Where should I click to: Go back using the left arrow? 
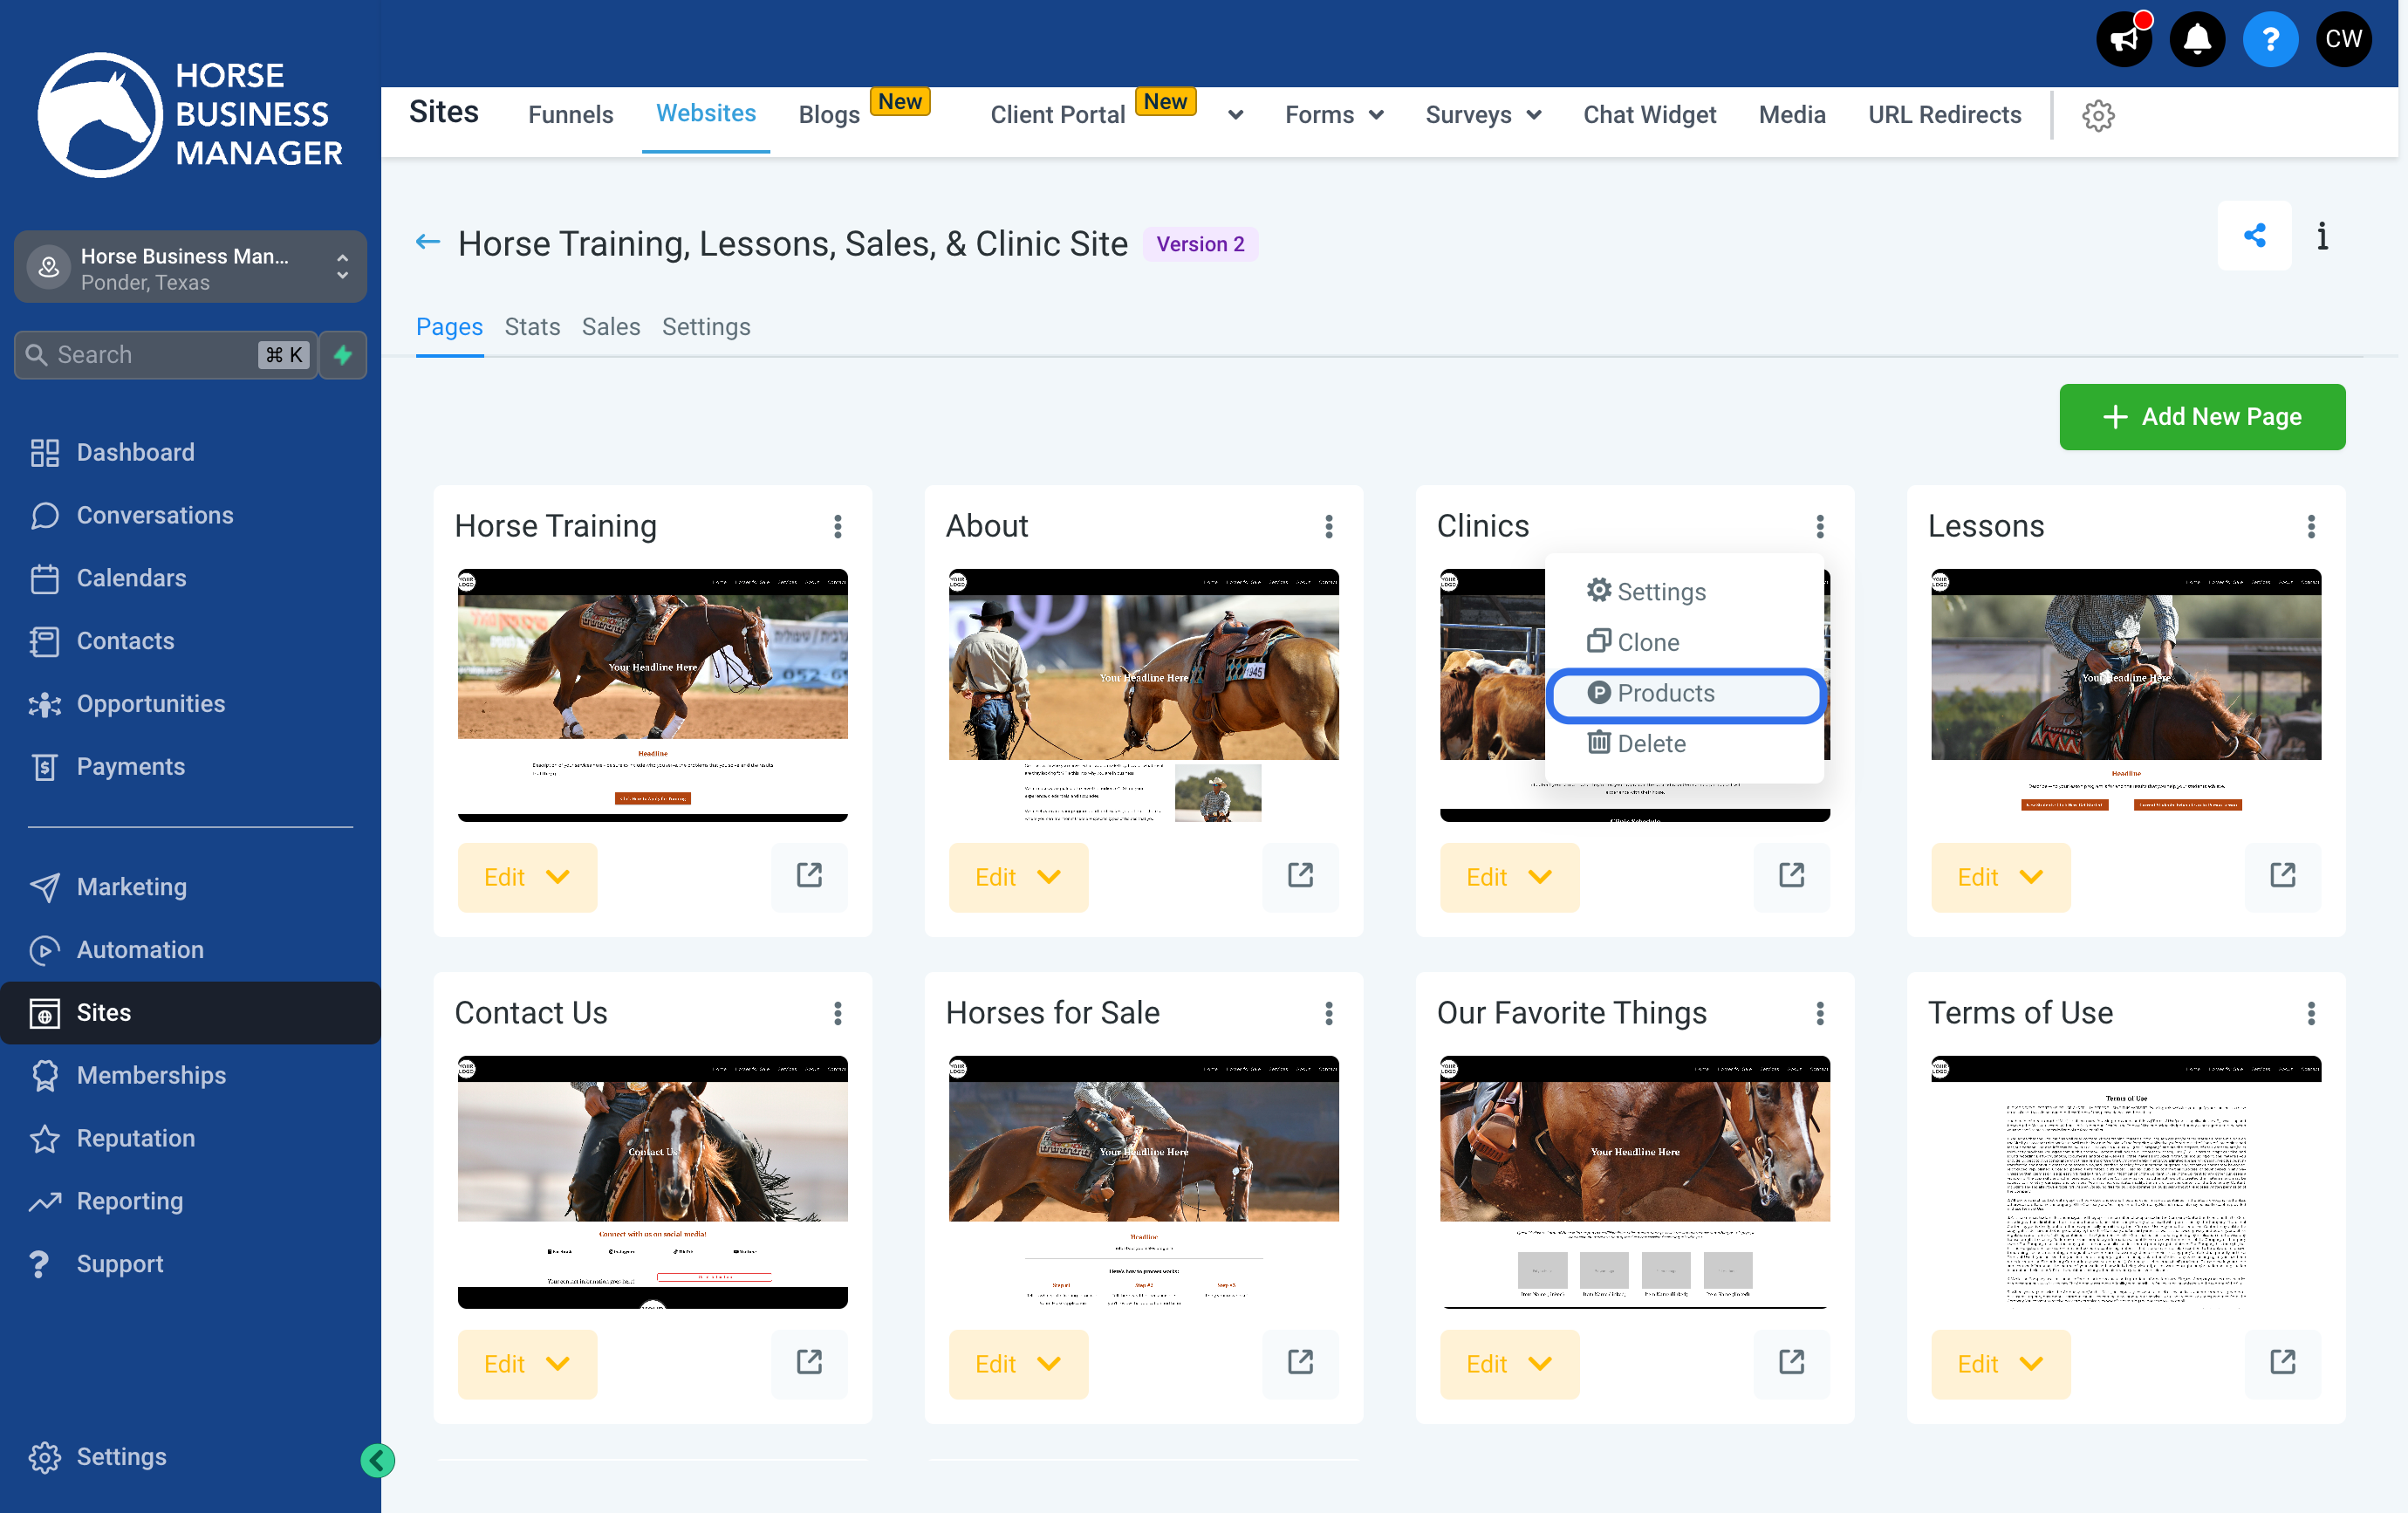point(428,242)
